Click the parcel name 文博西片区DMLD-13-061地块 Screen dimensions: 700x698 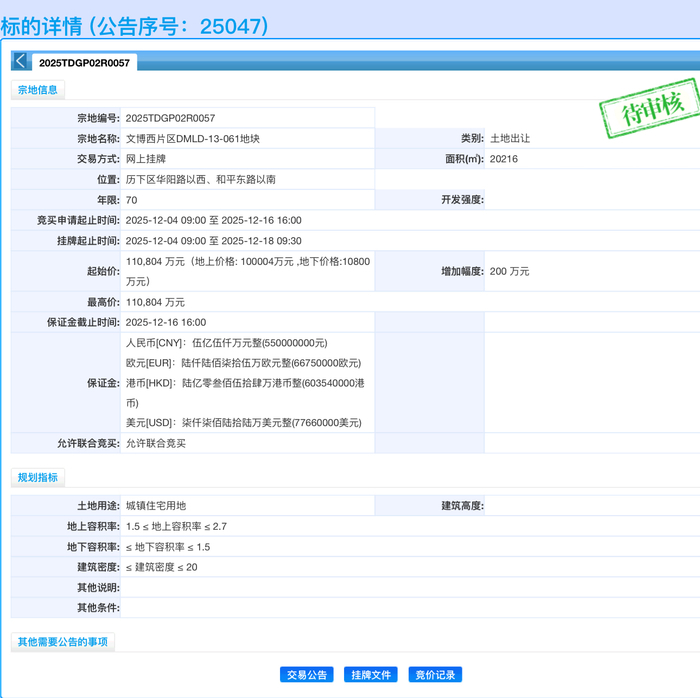193,139
